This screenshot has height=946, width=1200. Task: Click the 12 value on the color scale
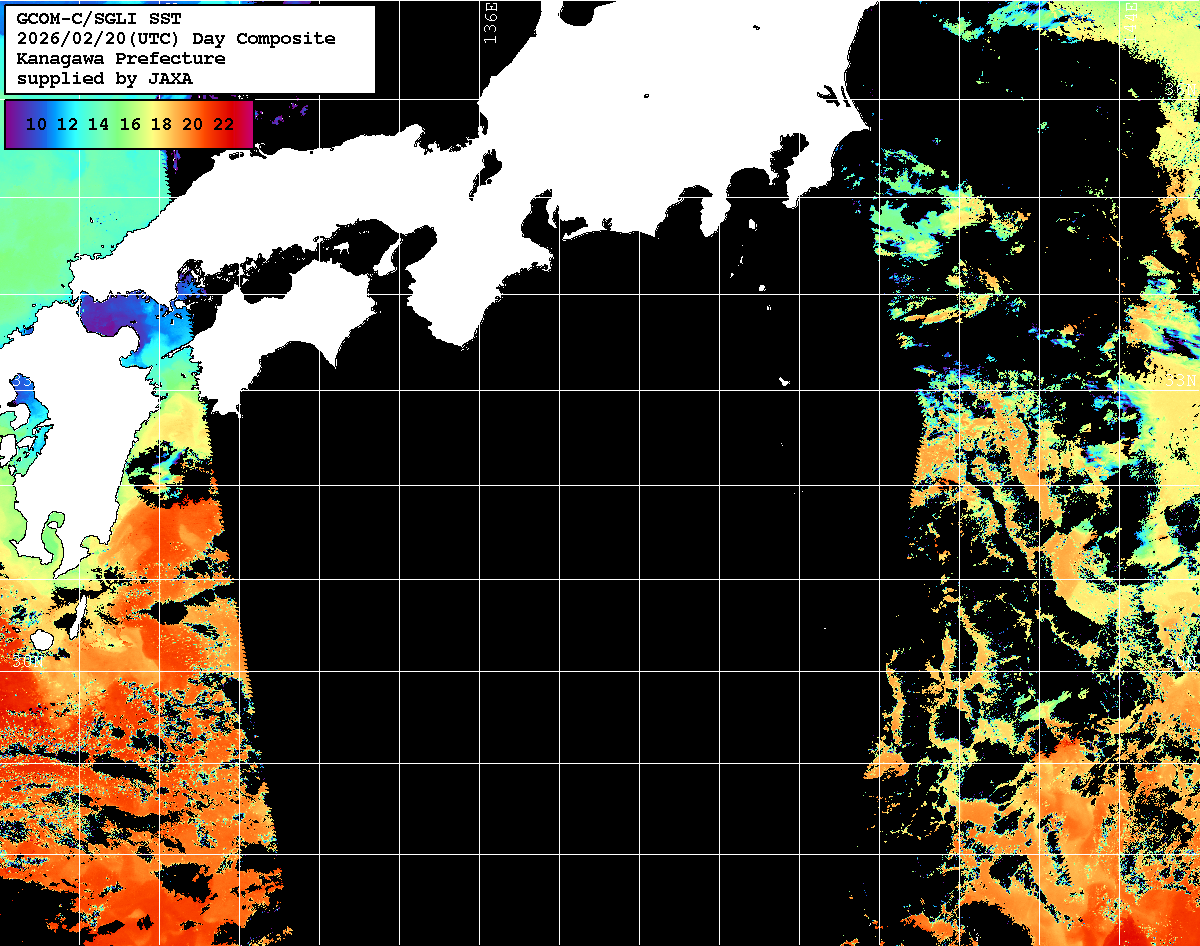click(x=67, y=125)
